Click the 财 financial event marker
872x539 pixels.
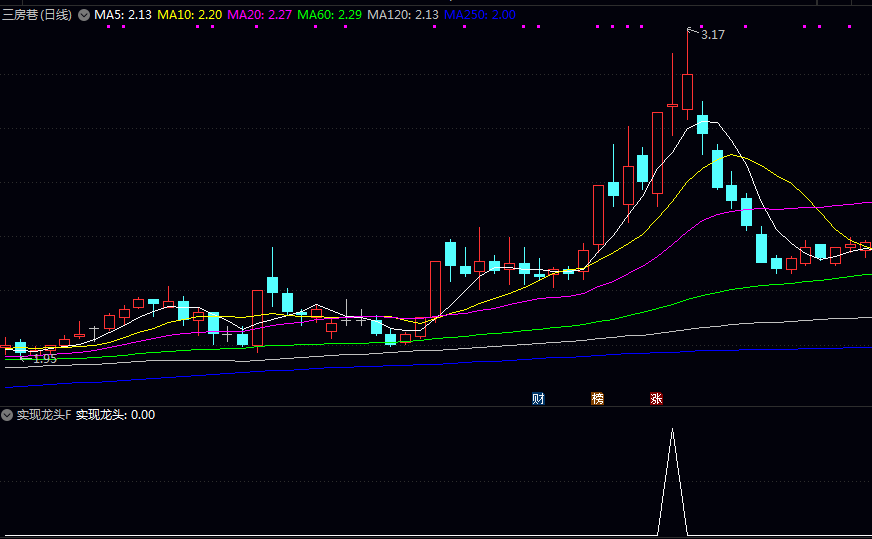[x=538, y=398]
